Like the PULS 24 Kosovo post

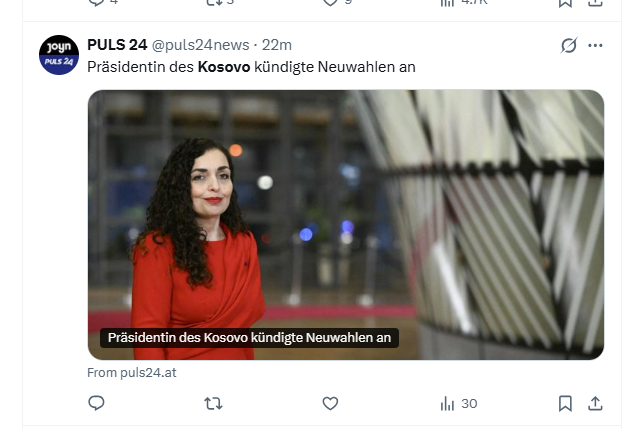point(330,404)
